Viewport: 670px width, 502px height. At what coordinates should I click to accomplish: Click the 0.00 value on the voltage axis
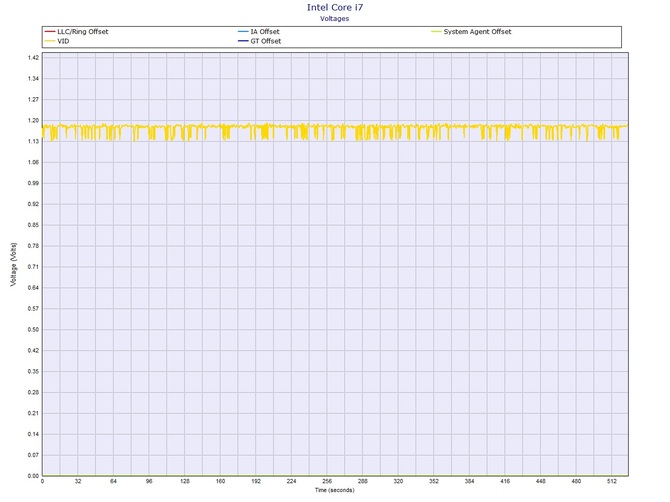(33, 476)
